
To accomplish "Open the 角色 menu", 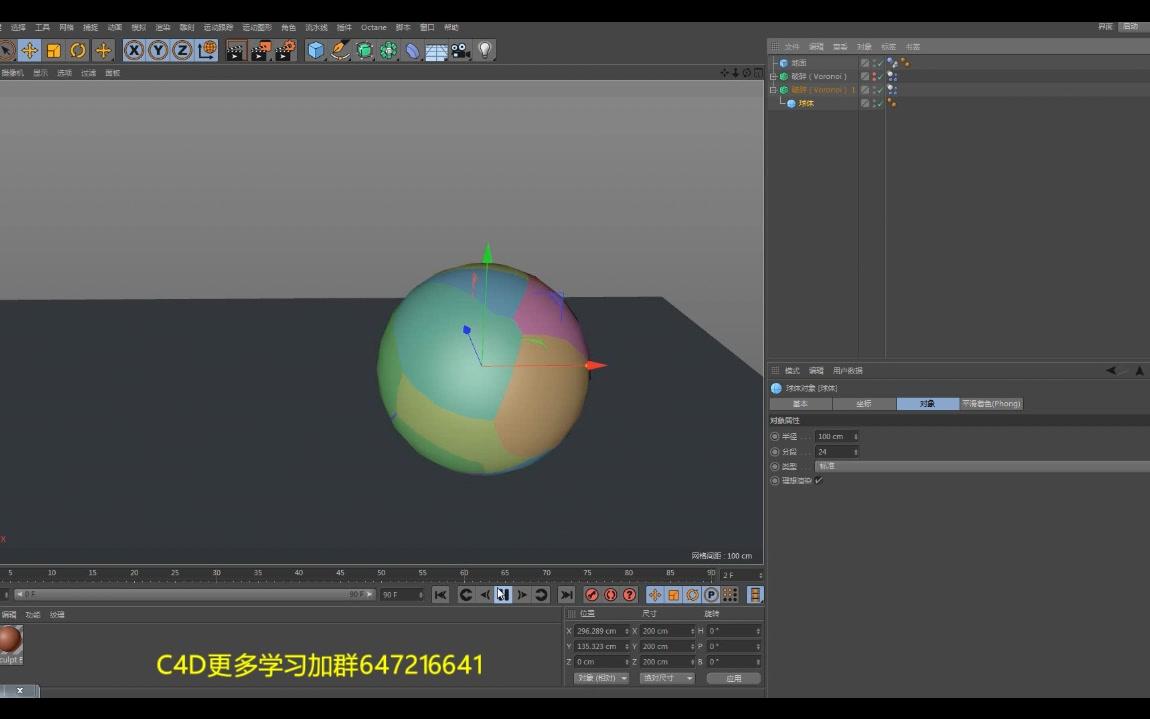I will pos(288,27).
